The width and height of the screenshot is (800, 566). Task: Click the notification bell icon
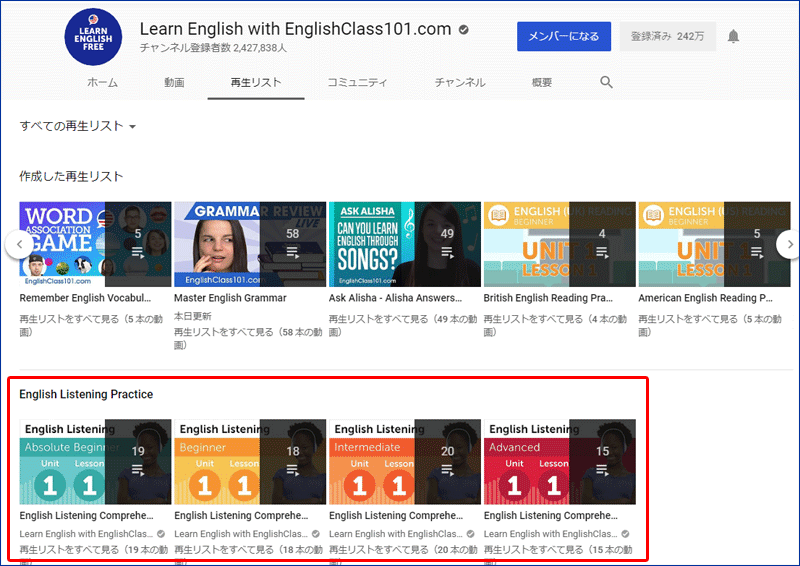point(733,37)
